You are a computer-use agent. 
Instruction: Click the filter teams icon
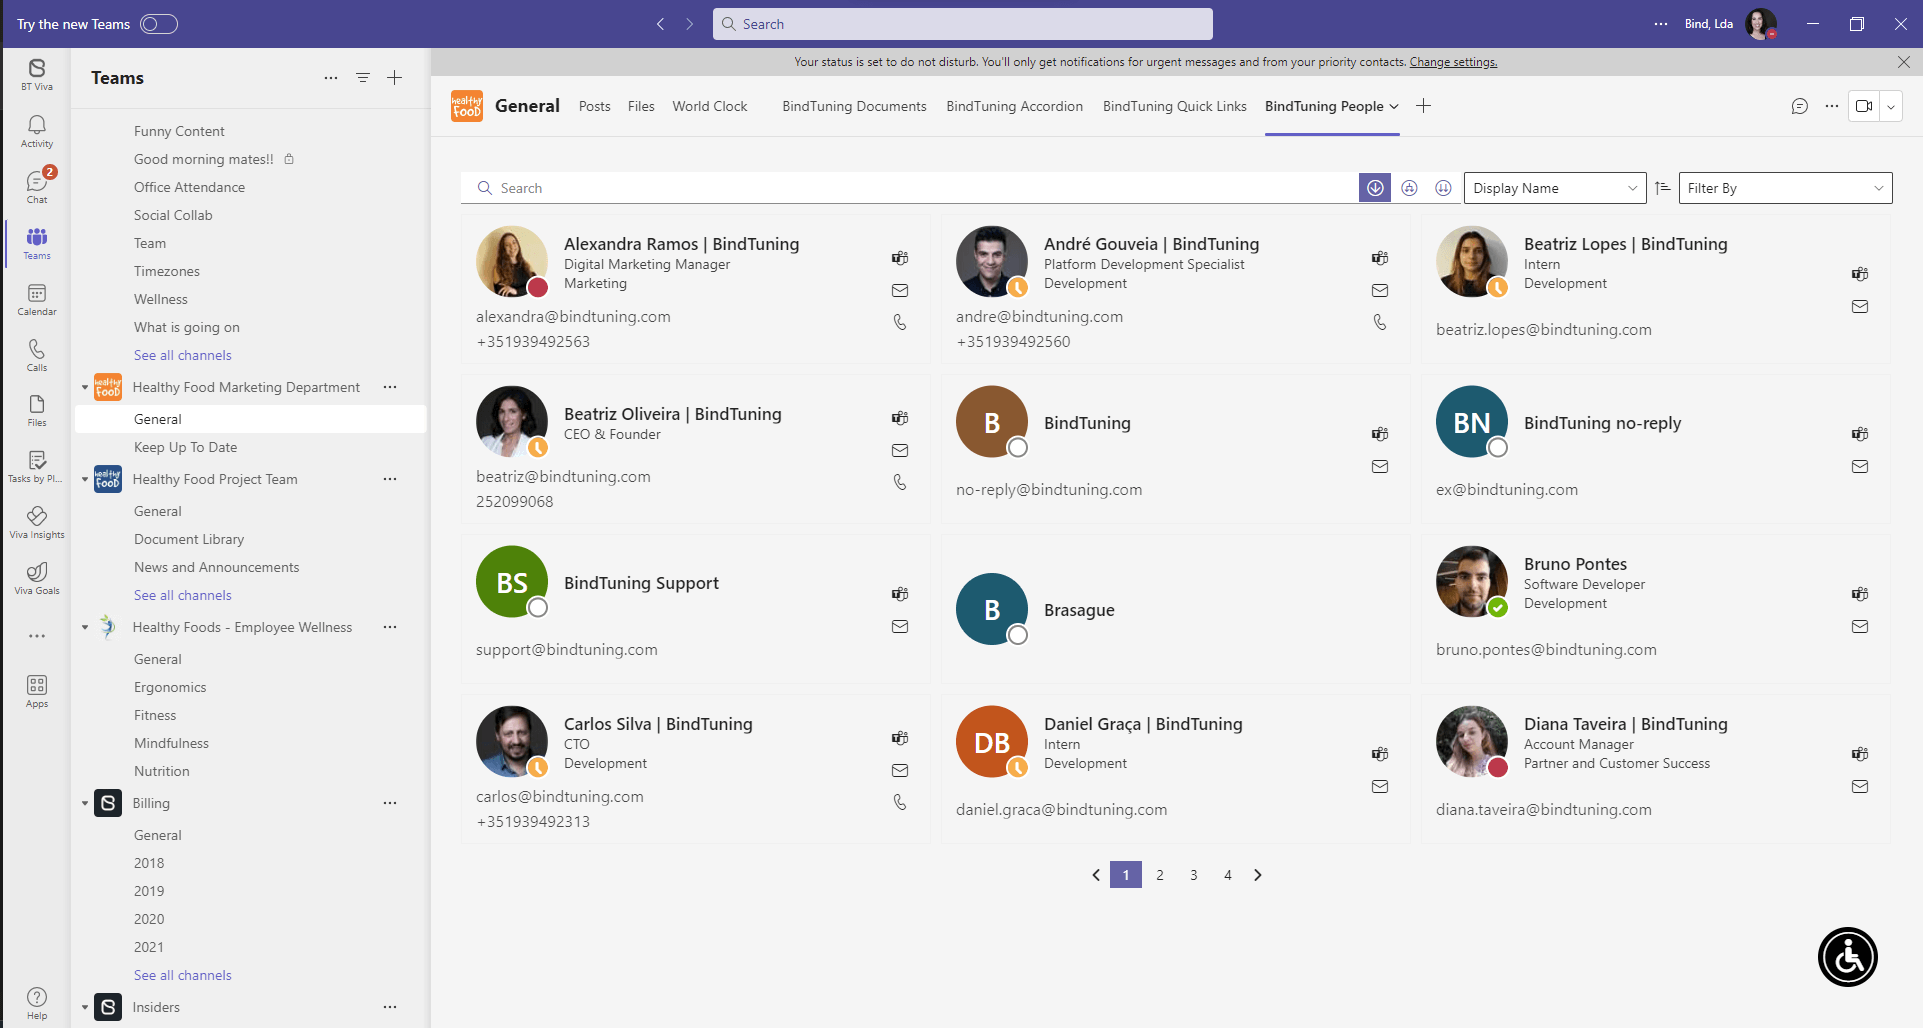tap(363, 78)
